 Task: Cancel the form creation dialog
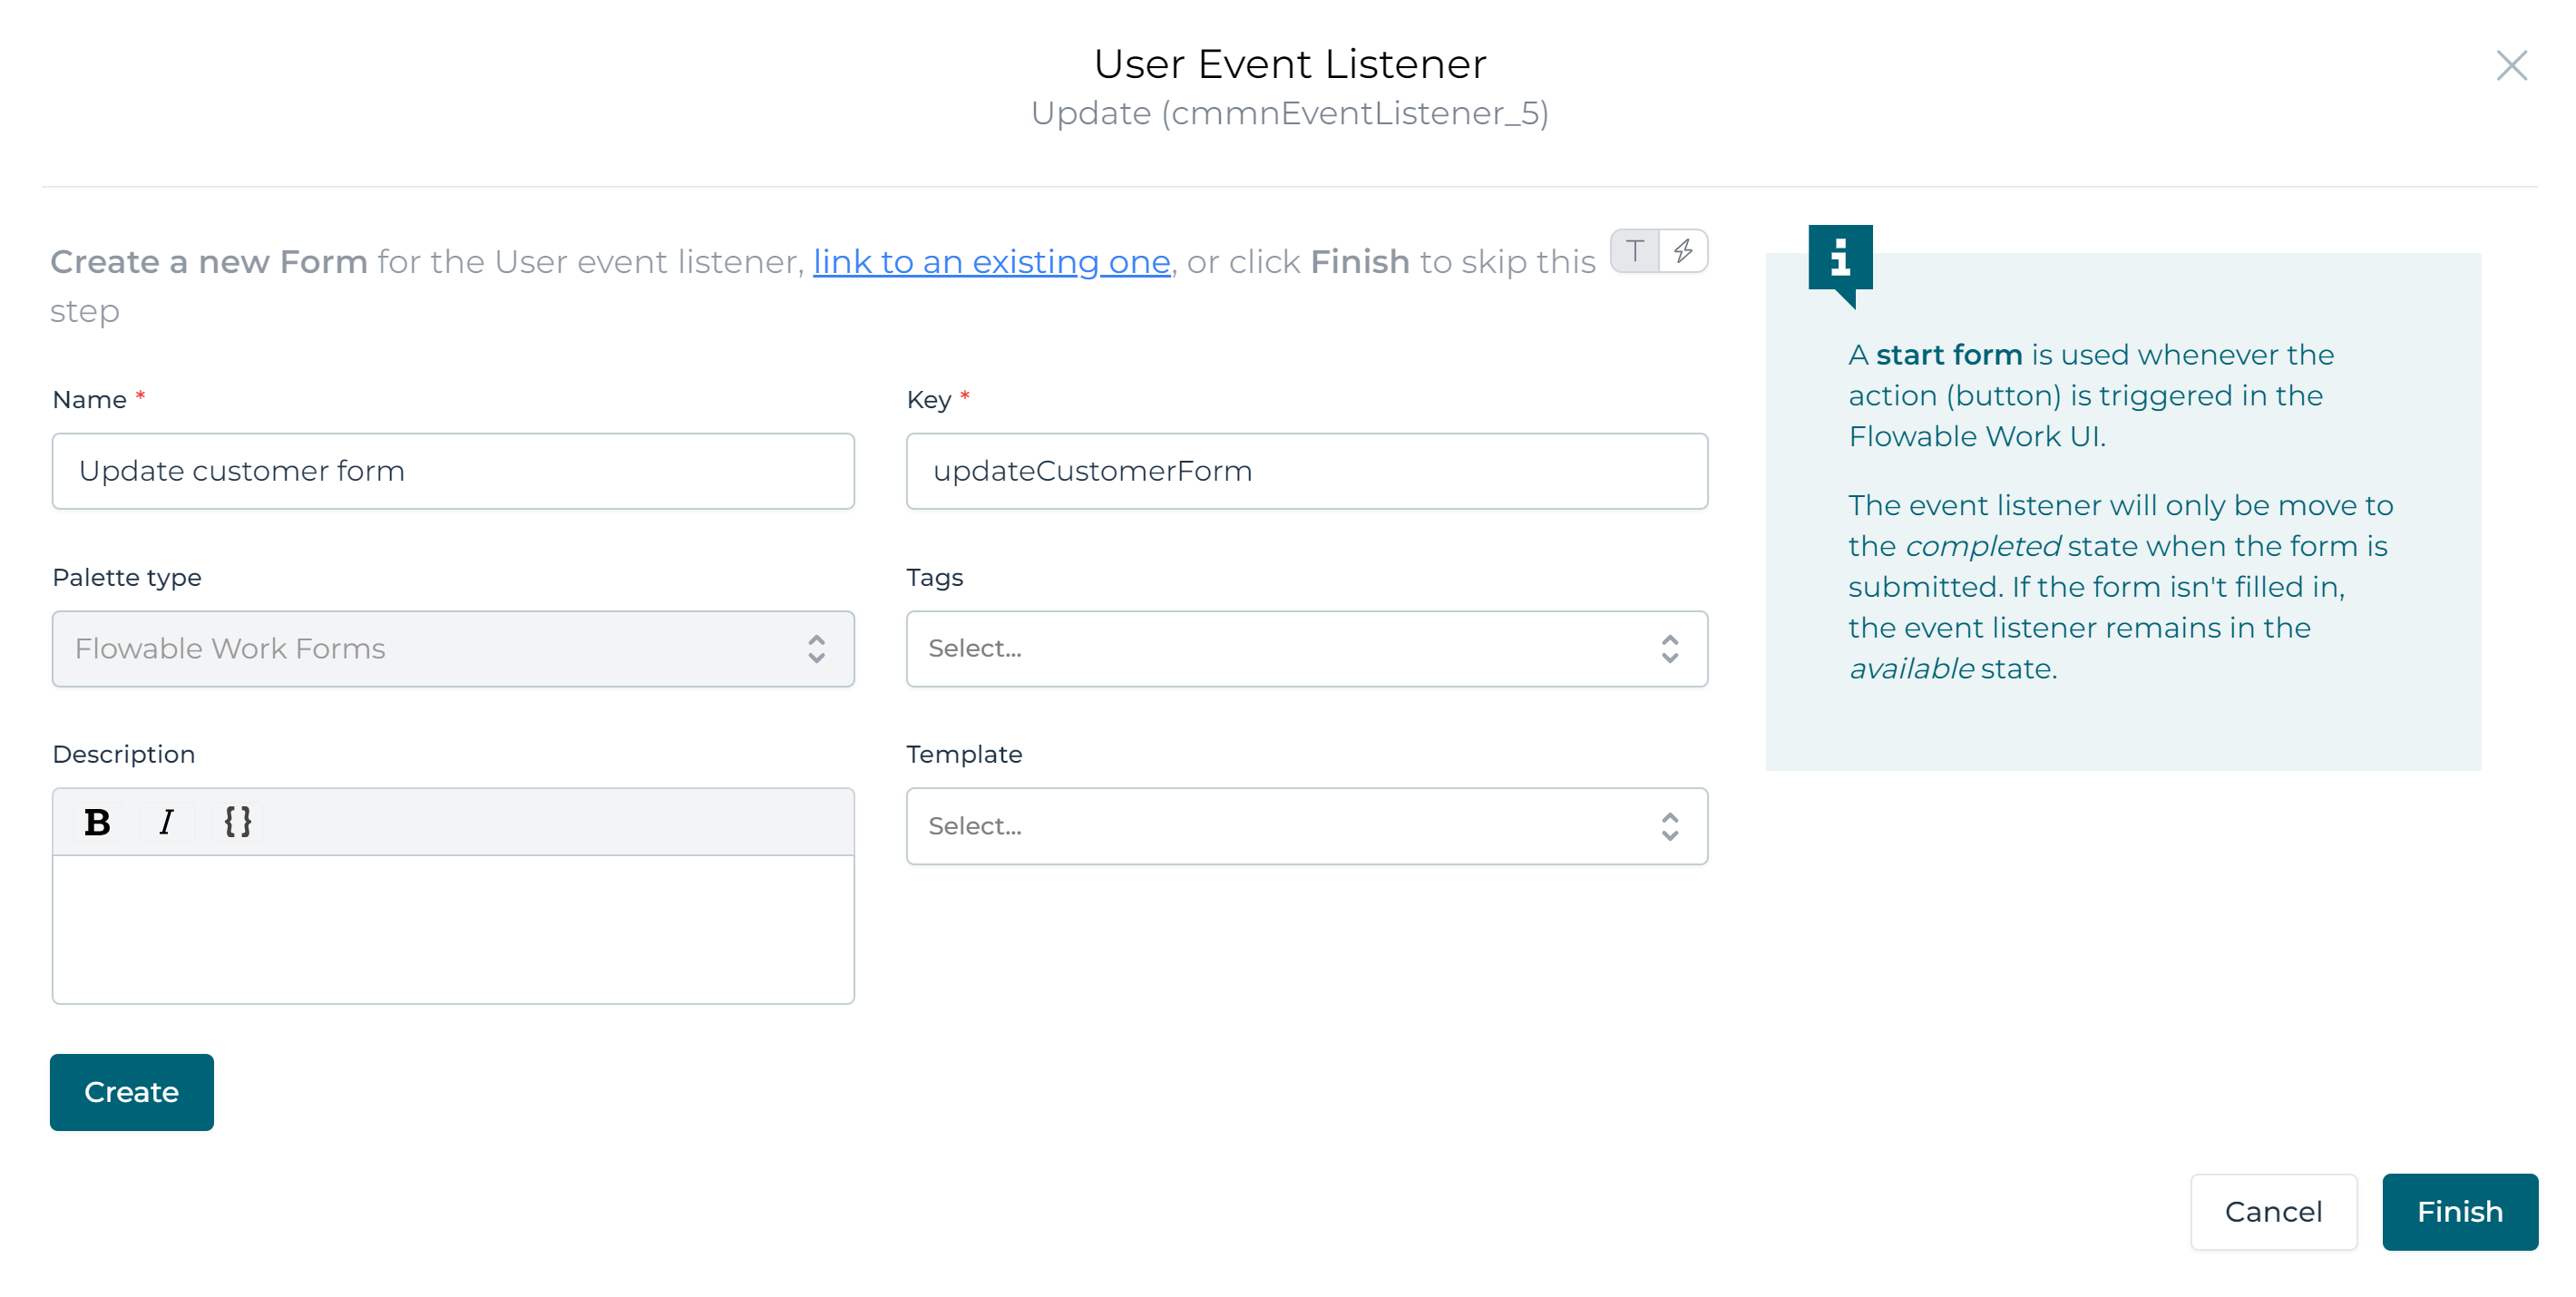tap(2274, 1211)
